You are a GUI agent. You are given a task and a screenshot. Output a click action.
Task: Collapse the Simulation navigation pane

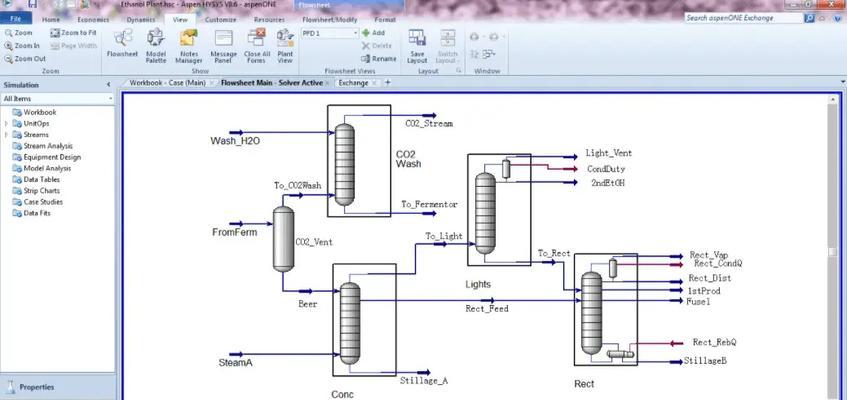[108, 85]
